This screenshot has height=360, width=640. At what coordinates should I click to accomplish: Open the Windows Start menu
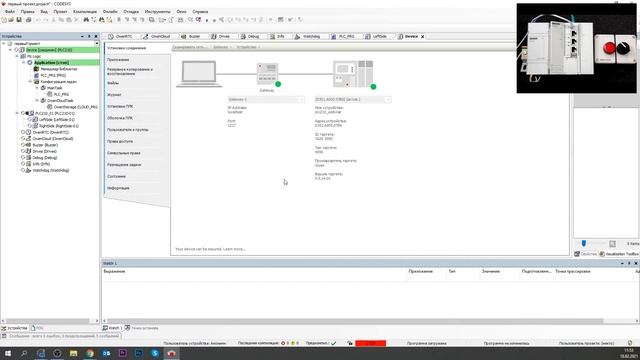coord(8,353)
